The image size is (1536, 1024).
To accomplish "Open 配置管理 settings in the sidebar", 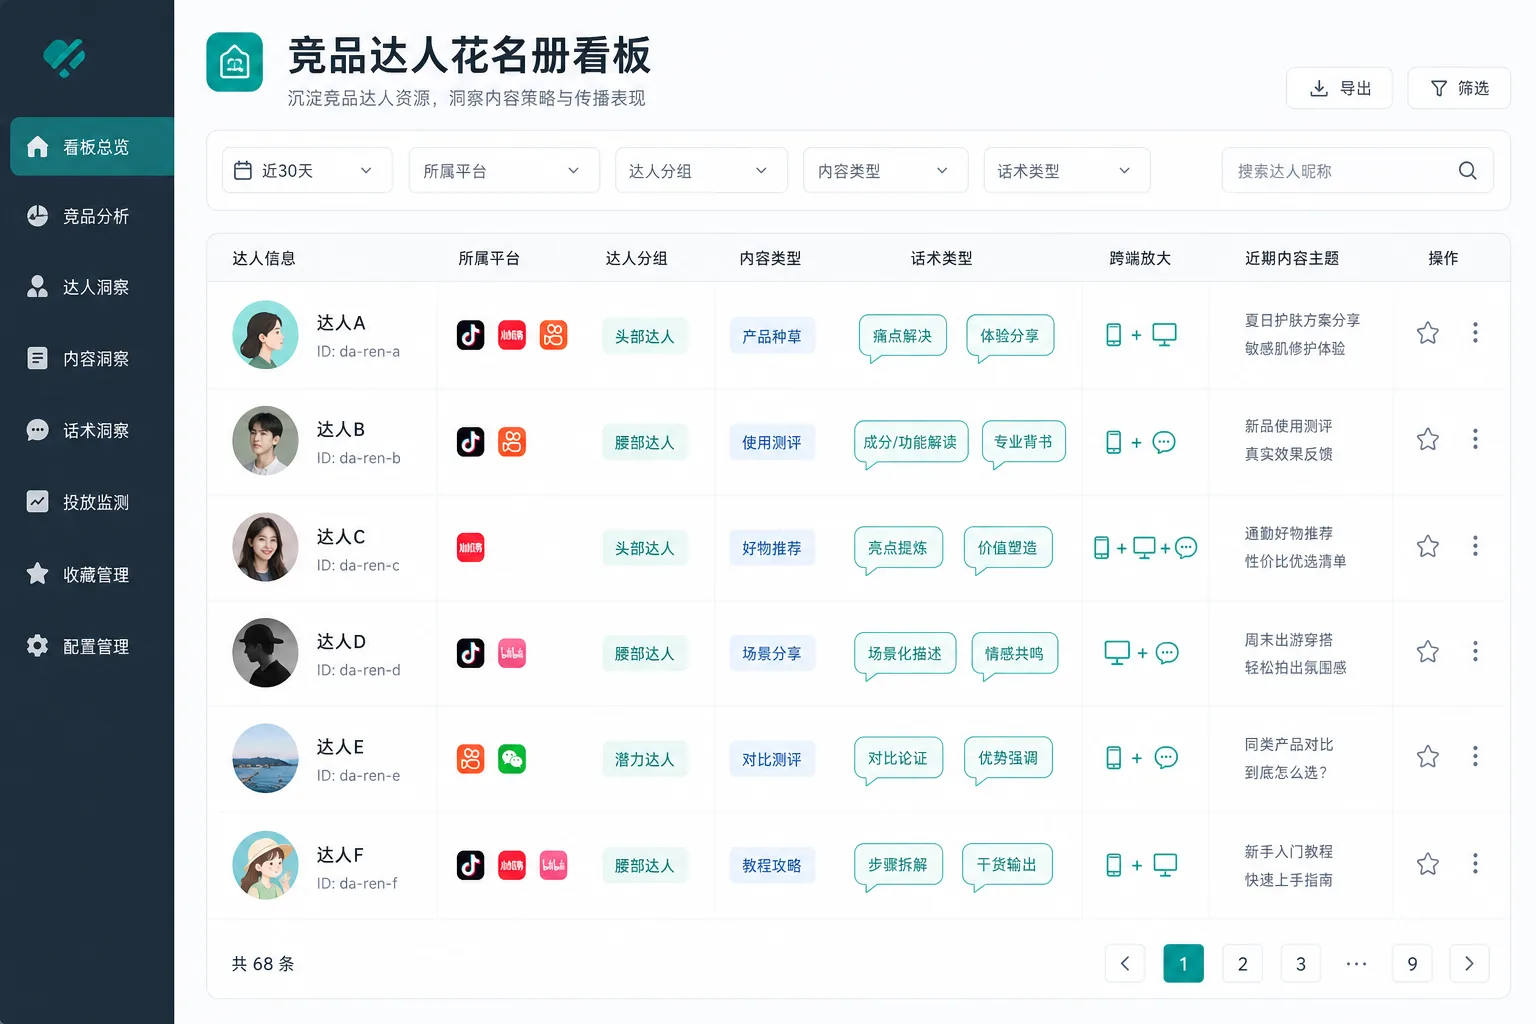I will 92,646.
